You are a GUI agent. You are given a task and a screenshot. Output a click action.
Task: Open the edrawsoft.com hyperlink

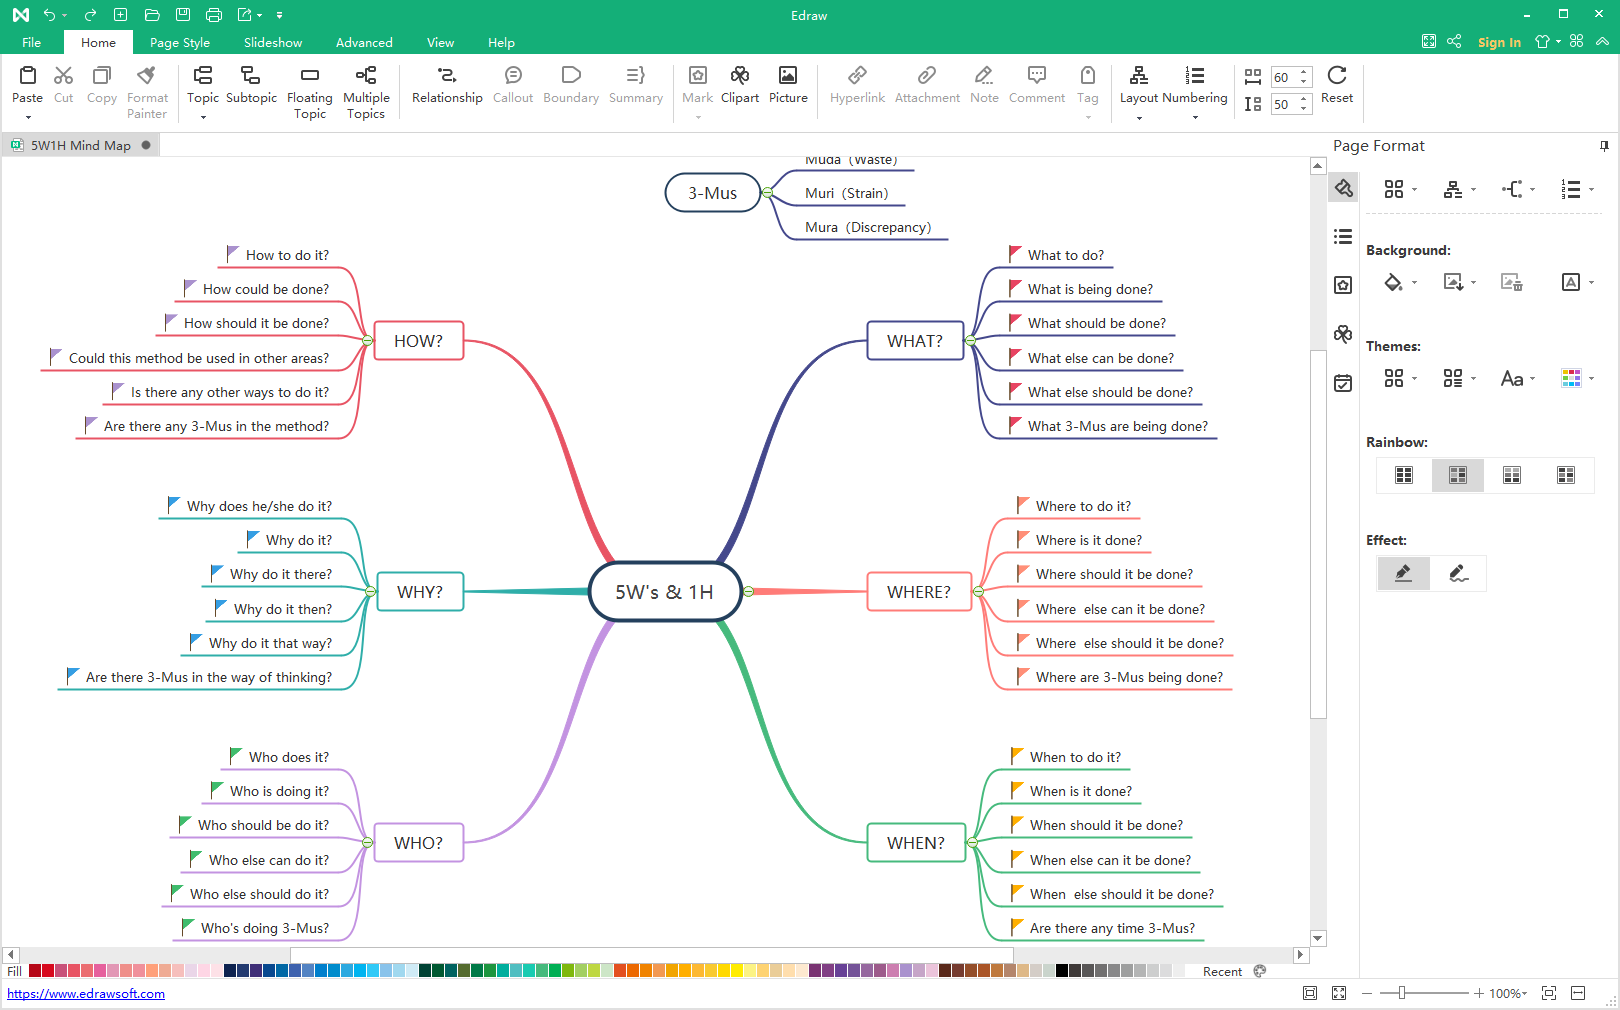point(86,994)
